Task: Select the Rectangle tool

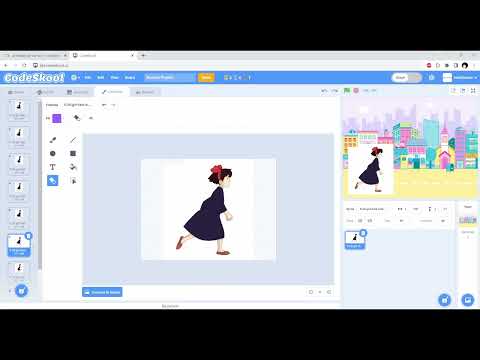Action: click(73, 153)
